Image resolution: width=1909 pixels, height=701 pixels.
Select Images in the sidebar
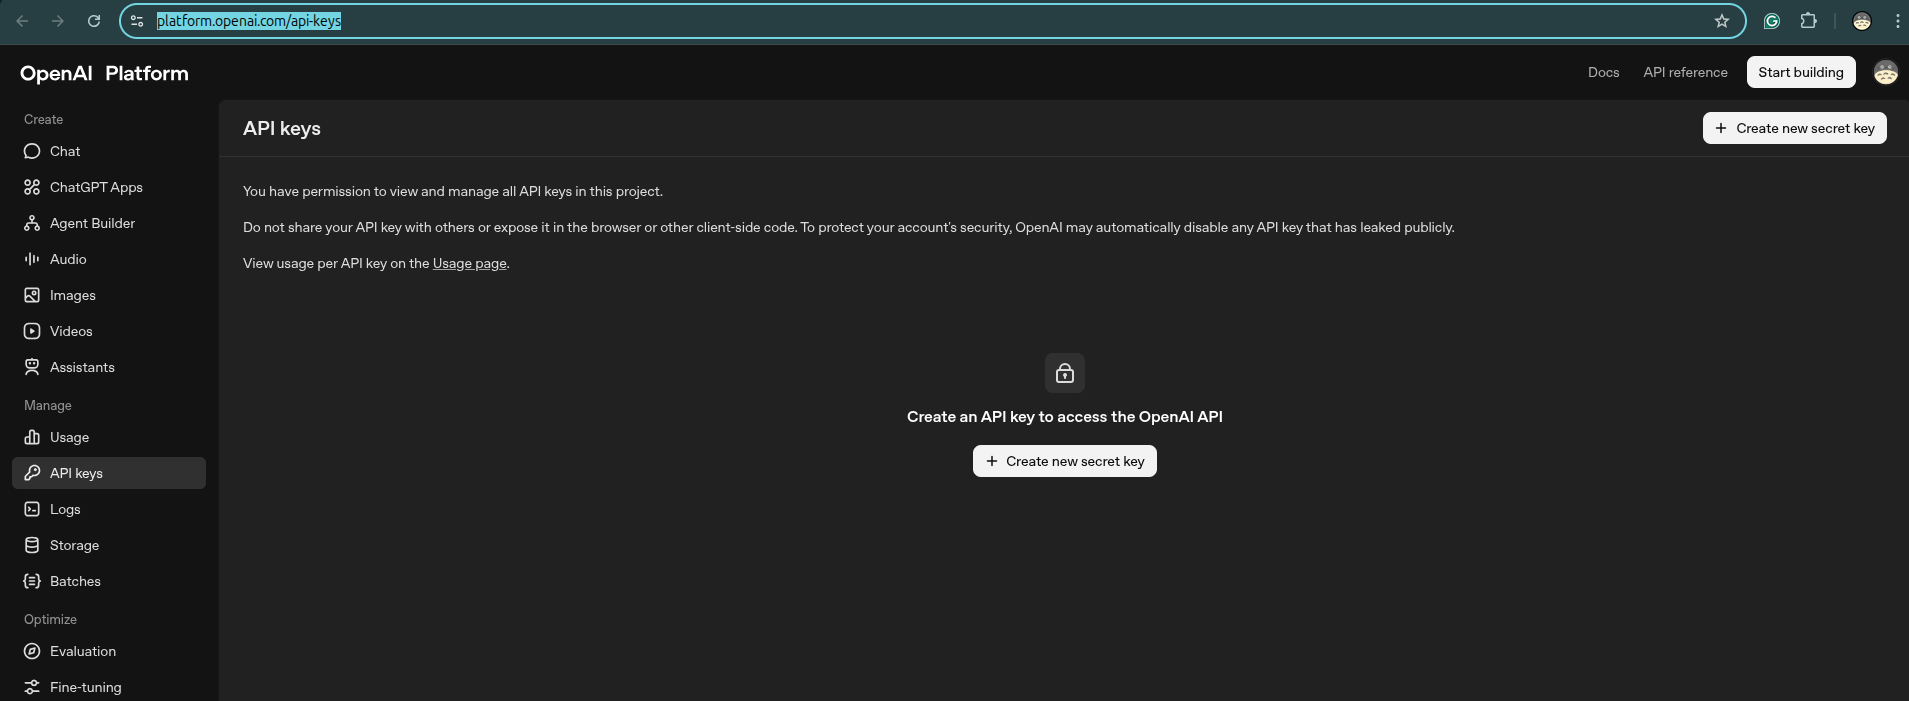click(x=109, y=295)
